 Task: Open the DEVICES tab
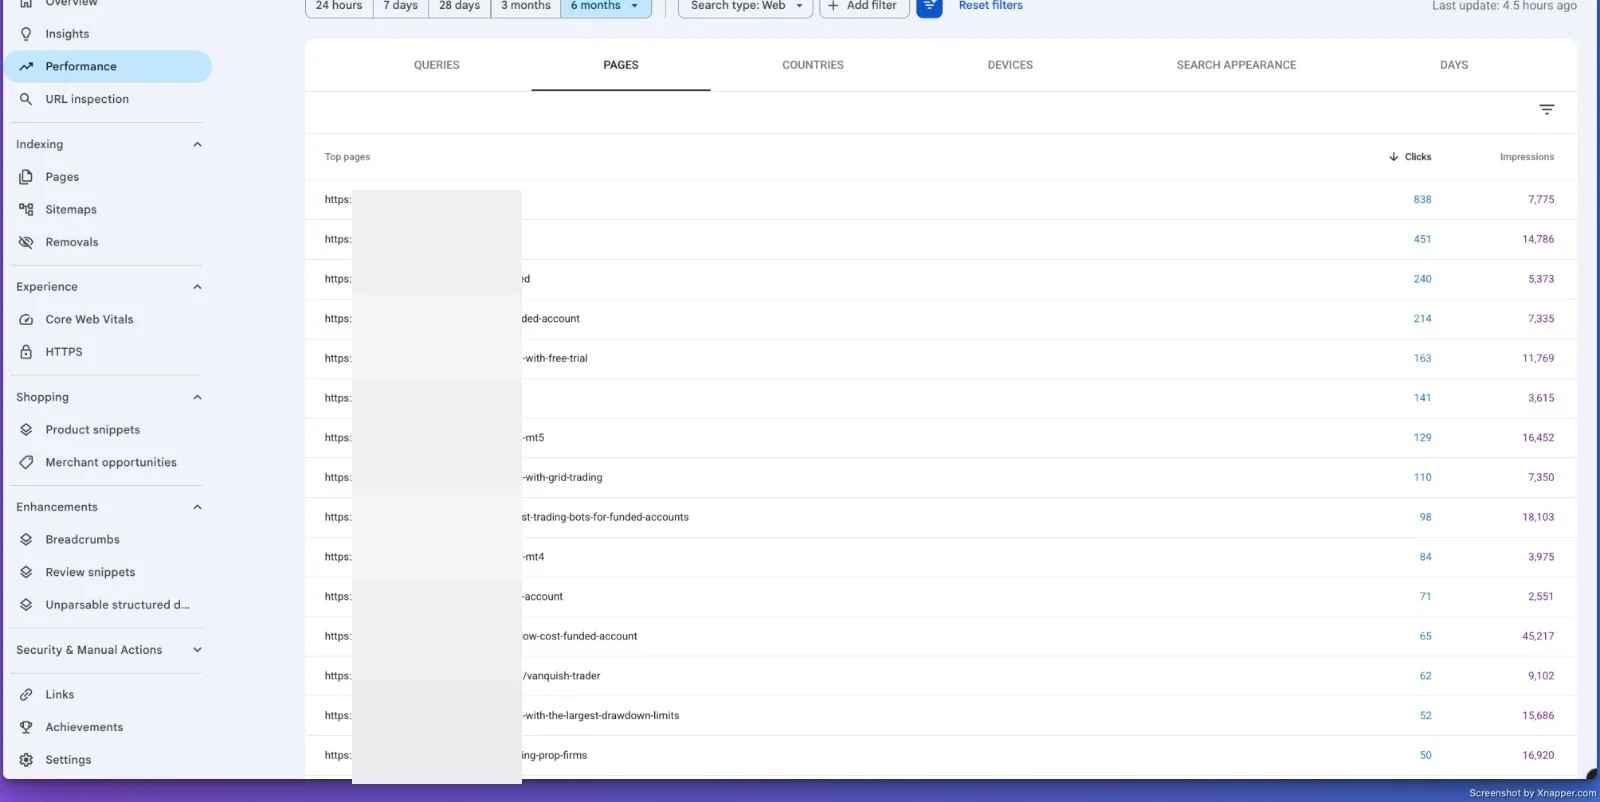point(1010,65)
